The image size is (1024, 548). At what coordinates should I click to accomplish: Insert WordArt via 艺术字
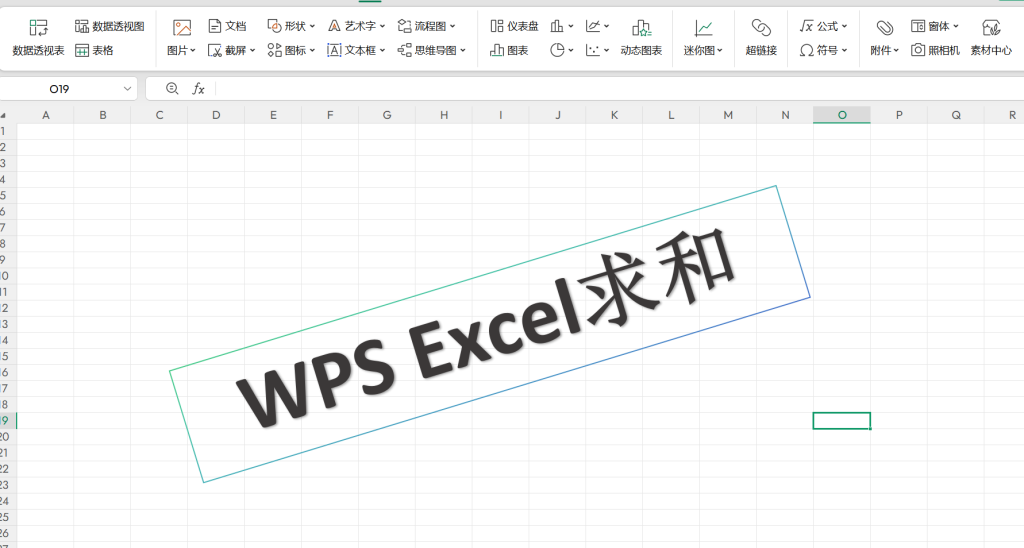[352, 26]
